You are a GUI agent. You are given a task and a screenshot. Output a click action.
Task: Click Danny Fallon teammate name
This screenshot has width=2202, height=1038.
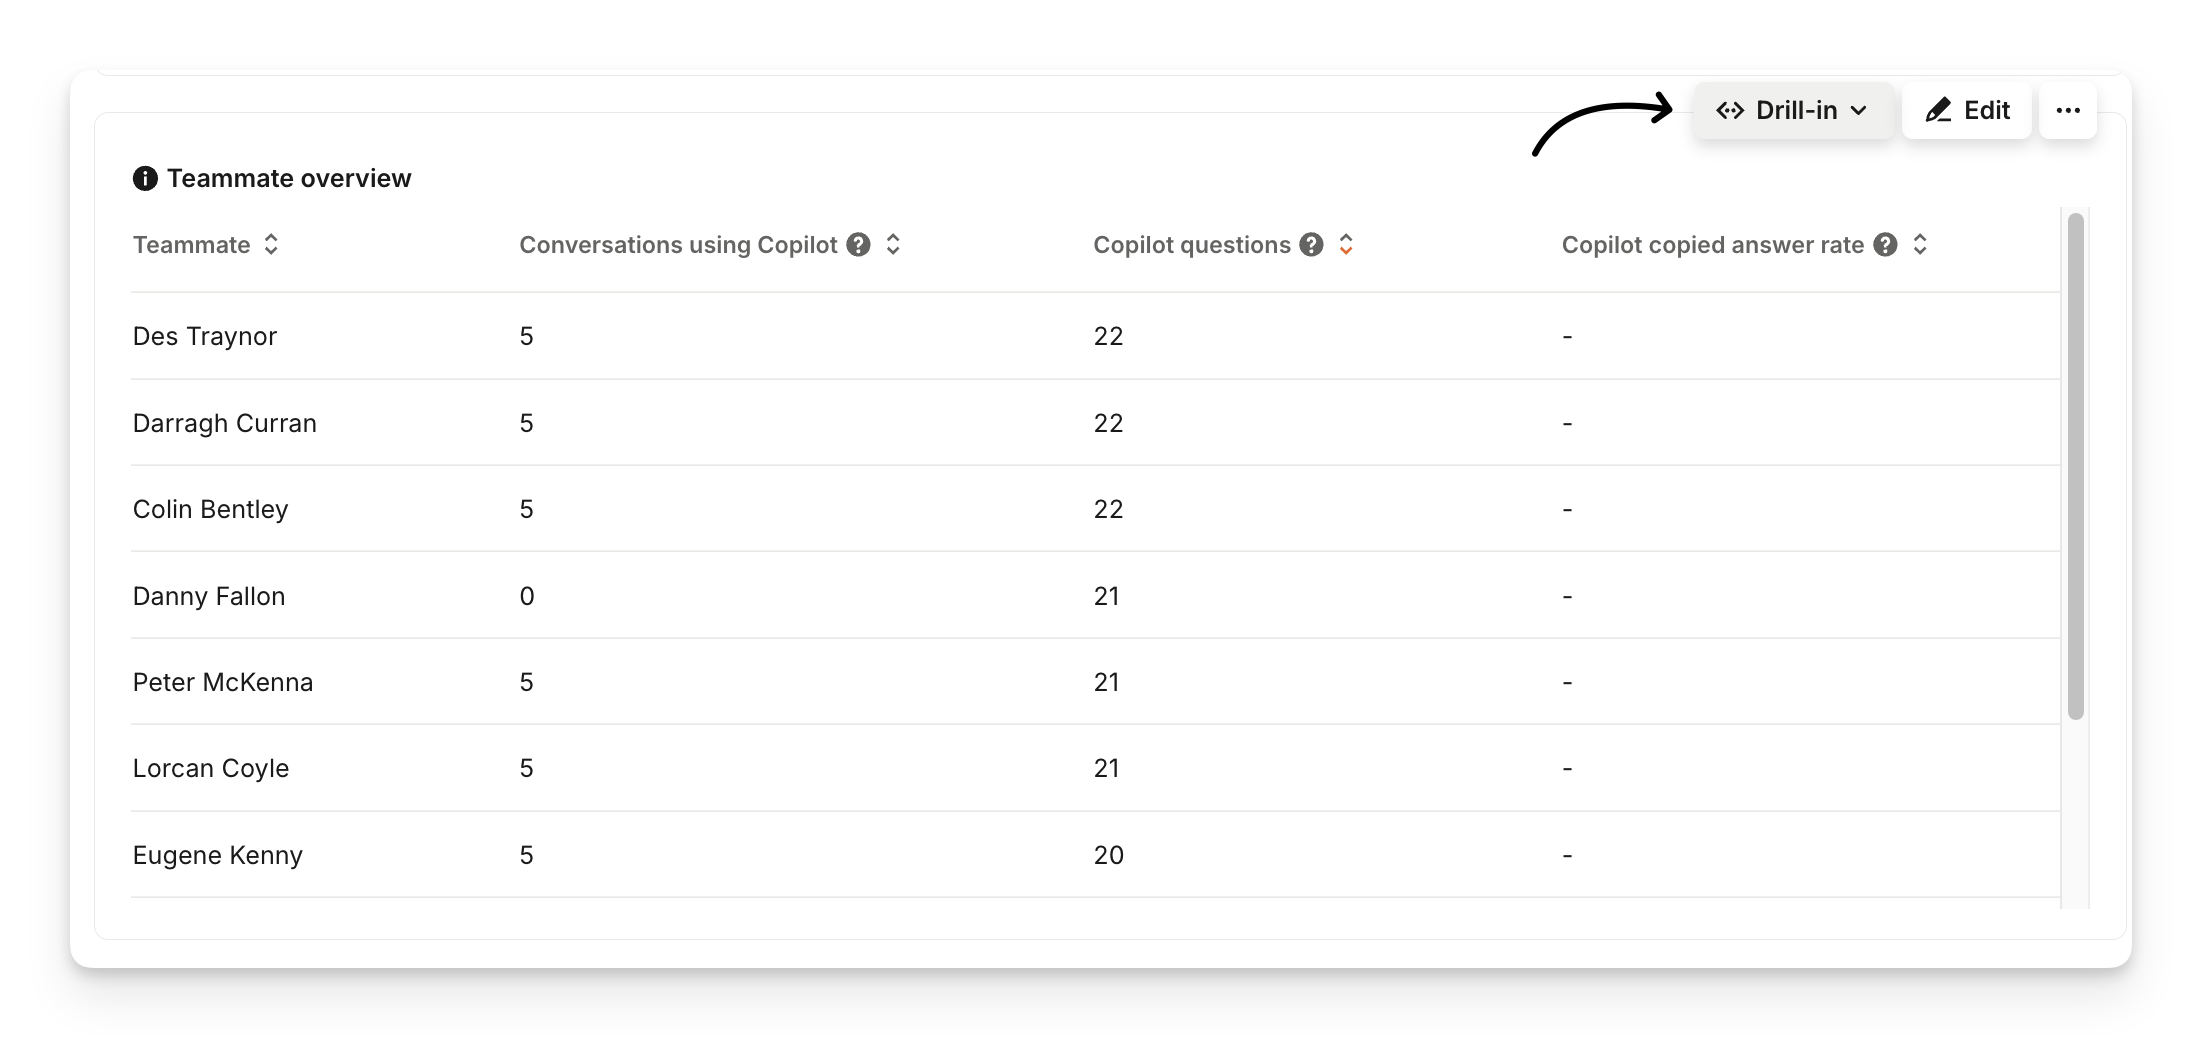pos(209,596)
